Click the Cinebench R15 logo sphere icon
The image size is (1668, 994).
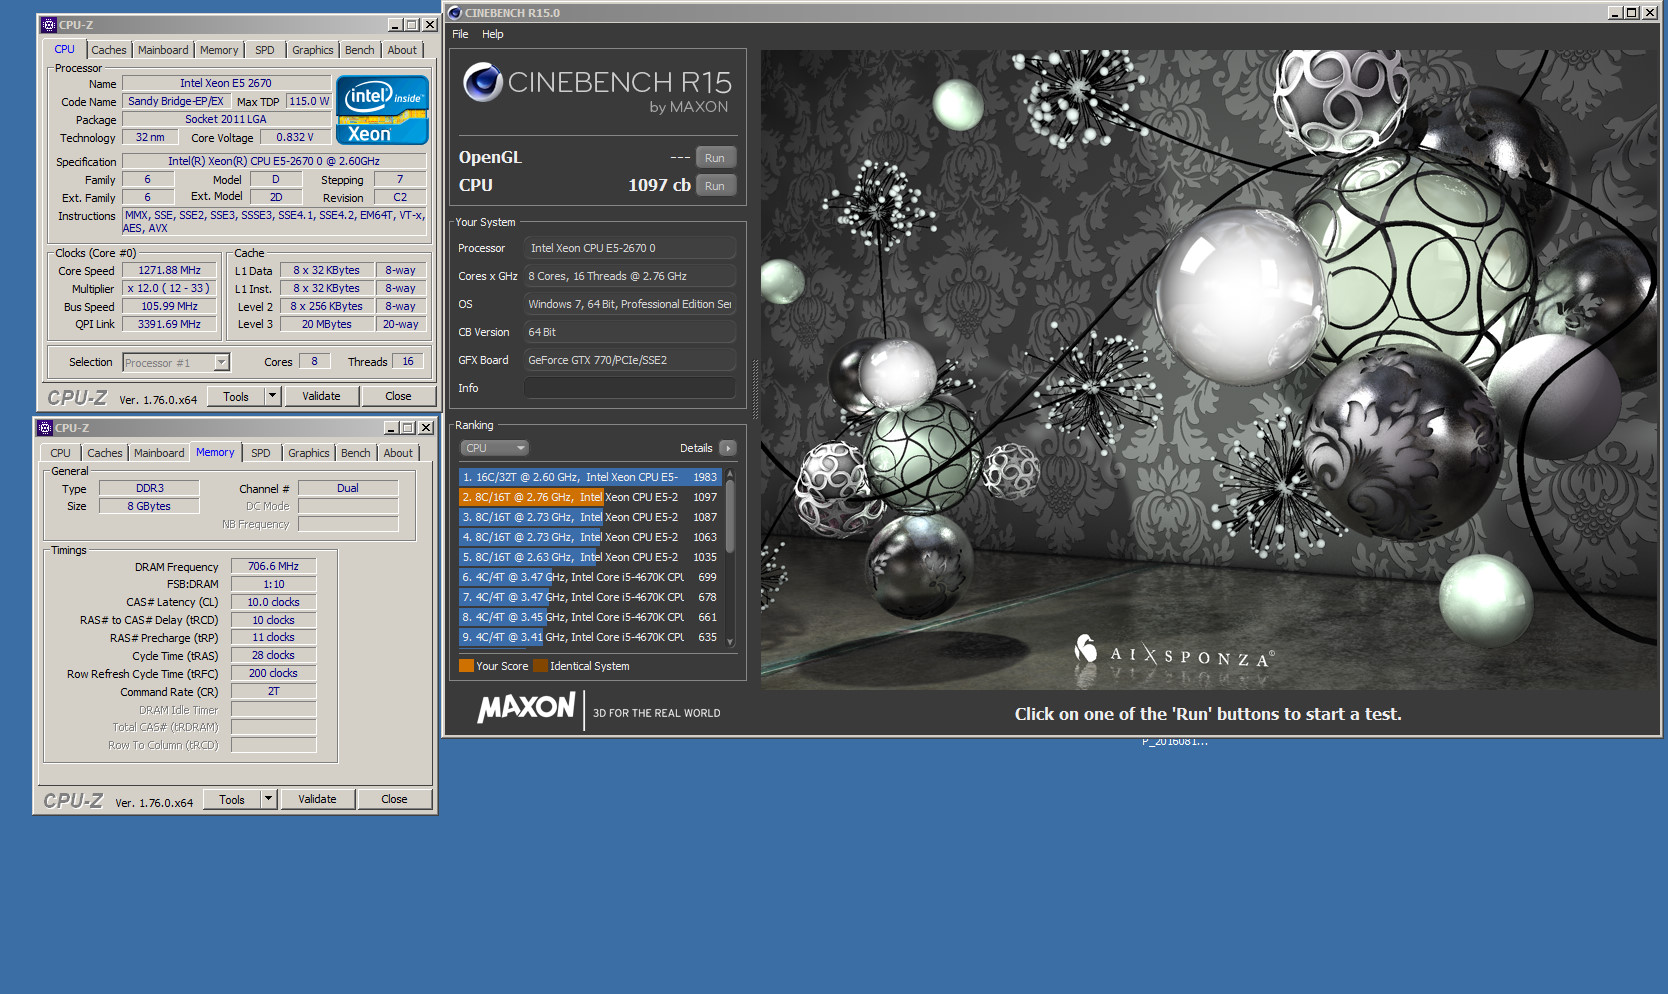click(483, 82)
